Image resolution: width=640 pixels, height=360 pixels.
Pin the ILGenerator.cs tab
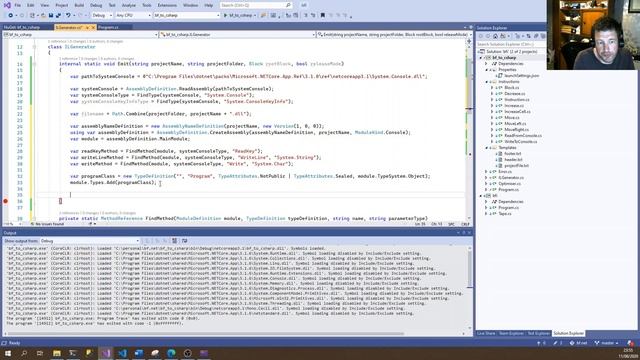coord(87,27)
